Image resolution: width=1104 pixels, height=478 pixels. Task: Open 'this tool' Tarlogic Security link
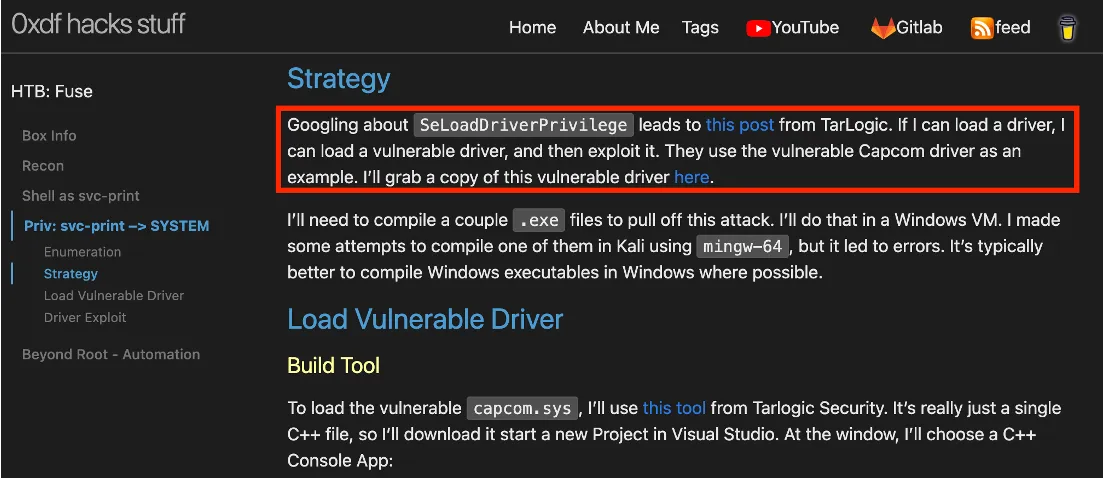674,408
